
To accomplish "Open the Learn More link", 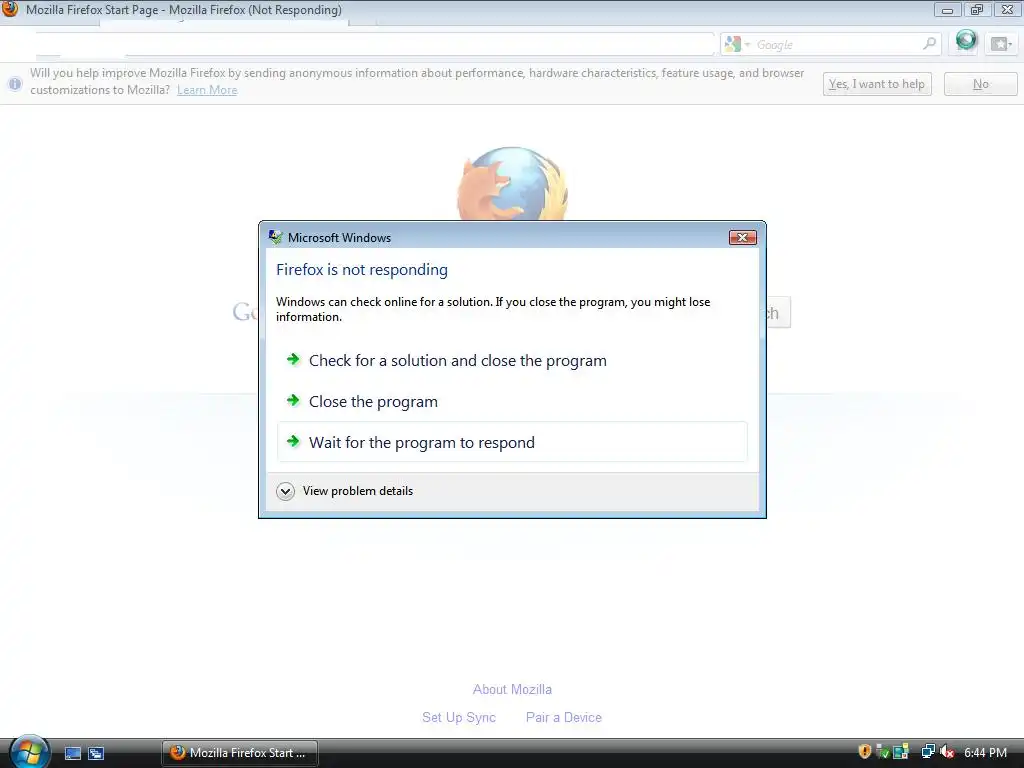I will point(207,90).
